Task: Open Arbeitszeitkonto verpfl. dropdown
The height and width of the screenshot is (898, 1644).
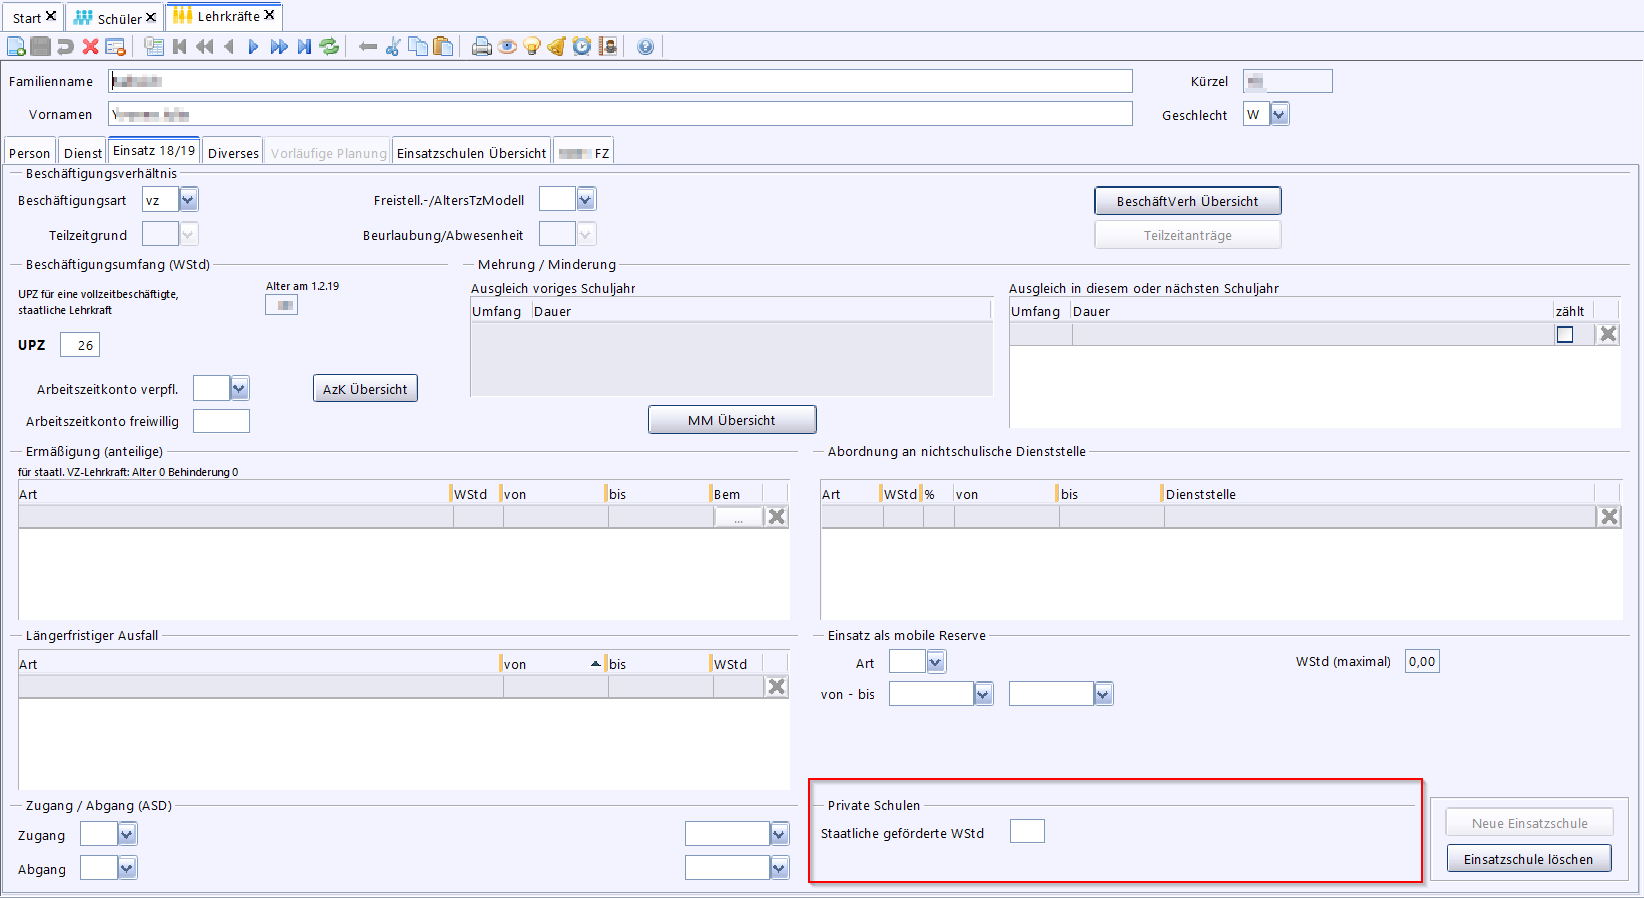Action: (239, 388)
